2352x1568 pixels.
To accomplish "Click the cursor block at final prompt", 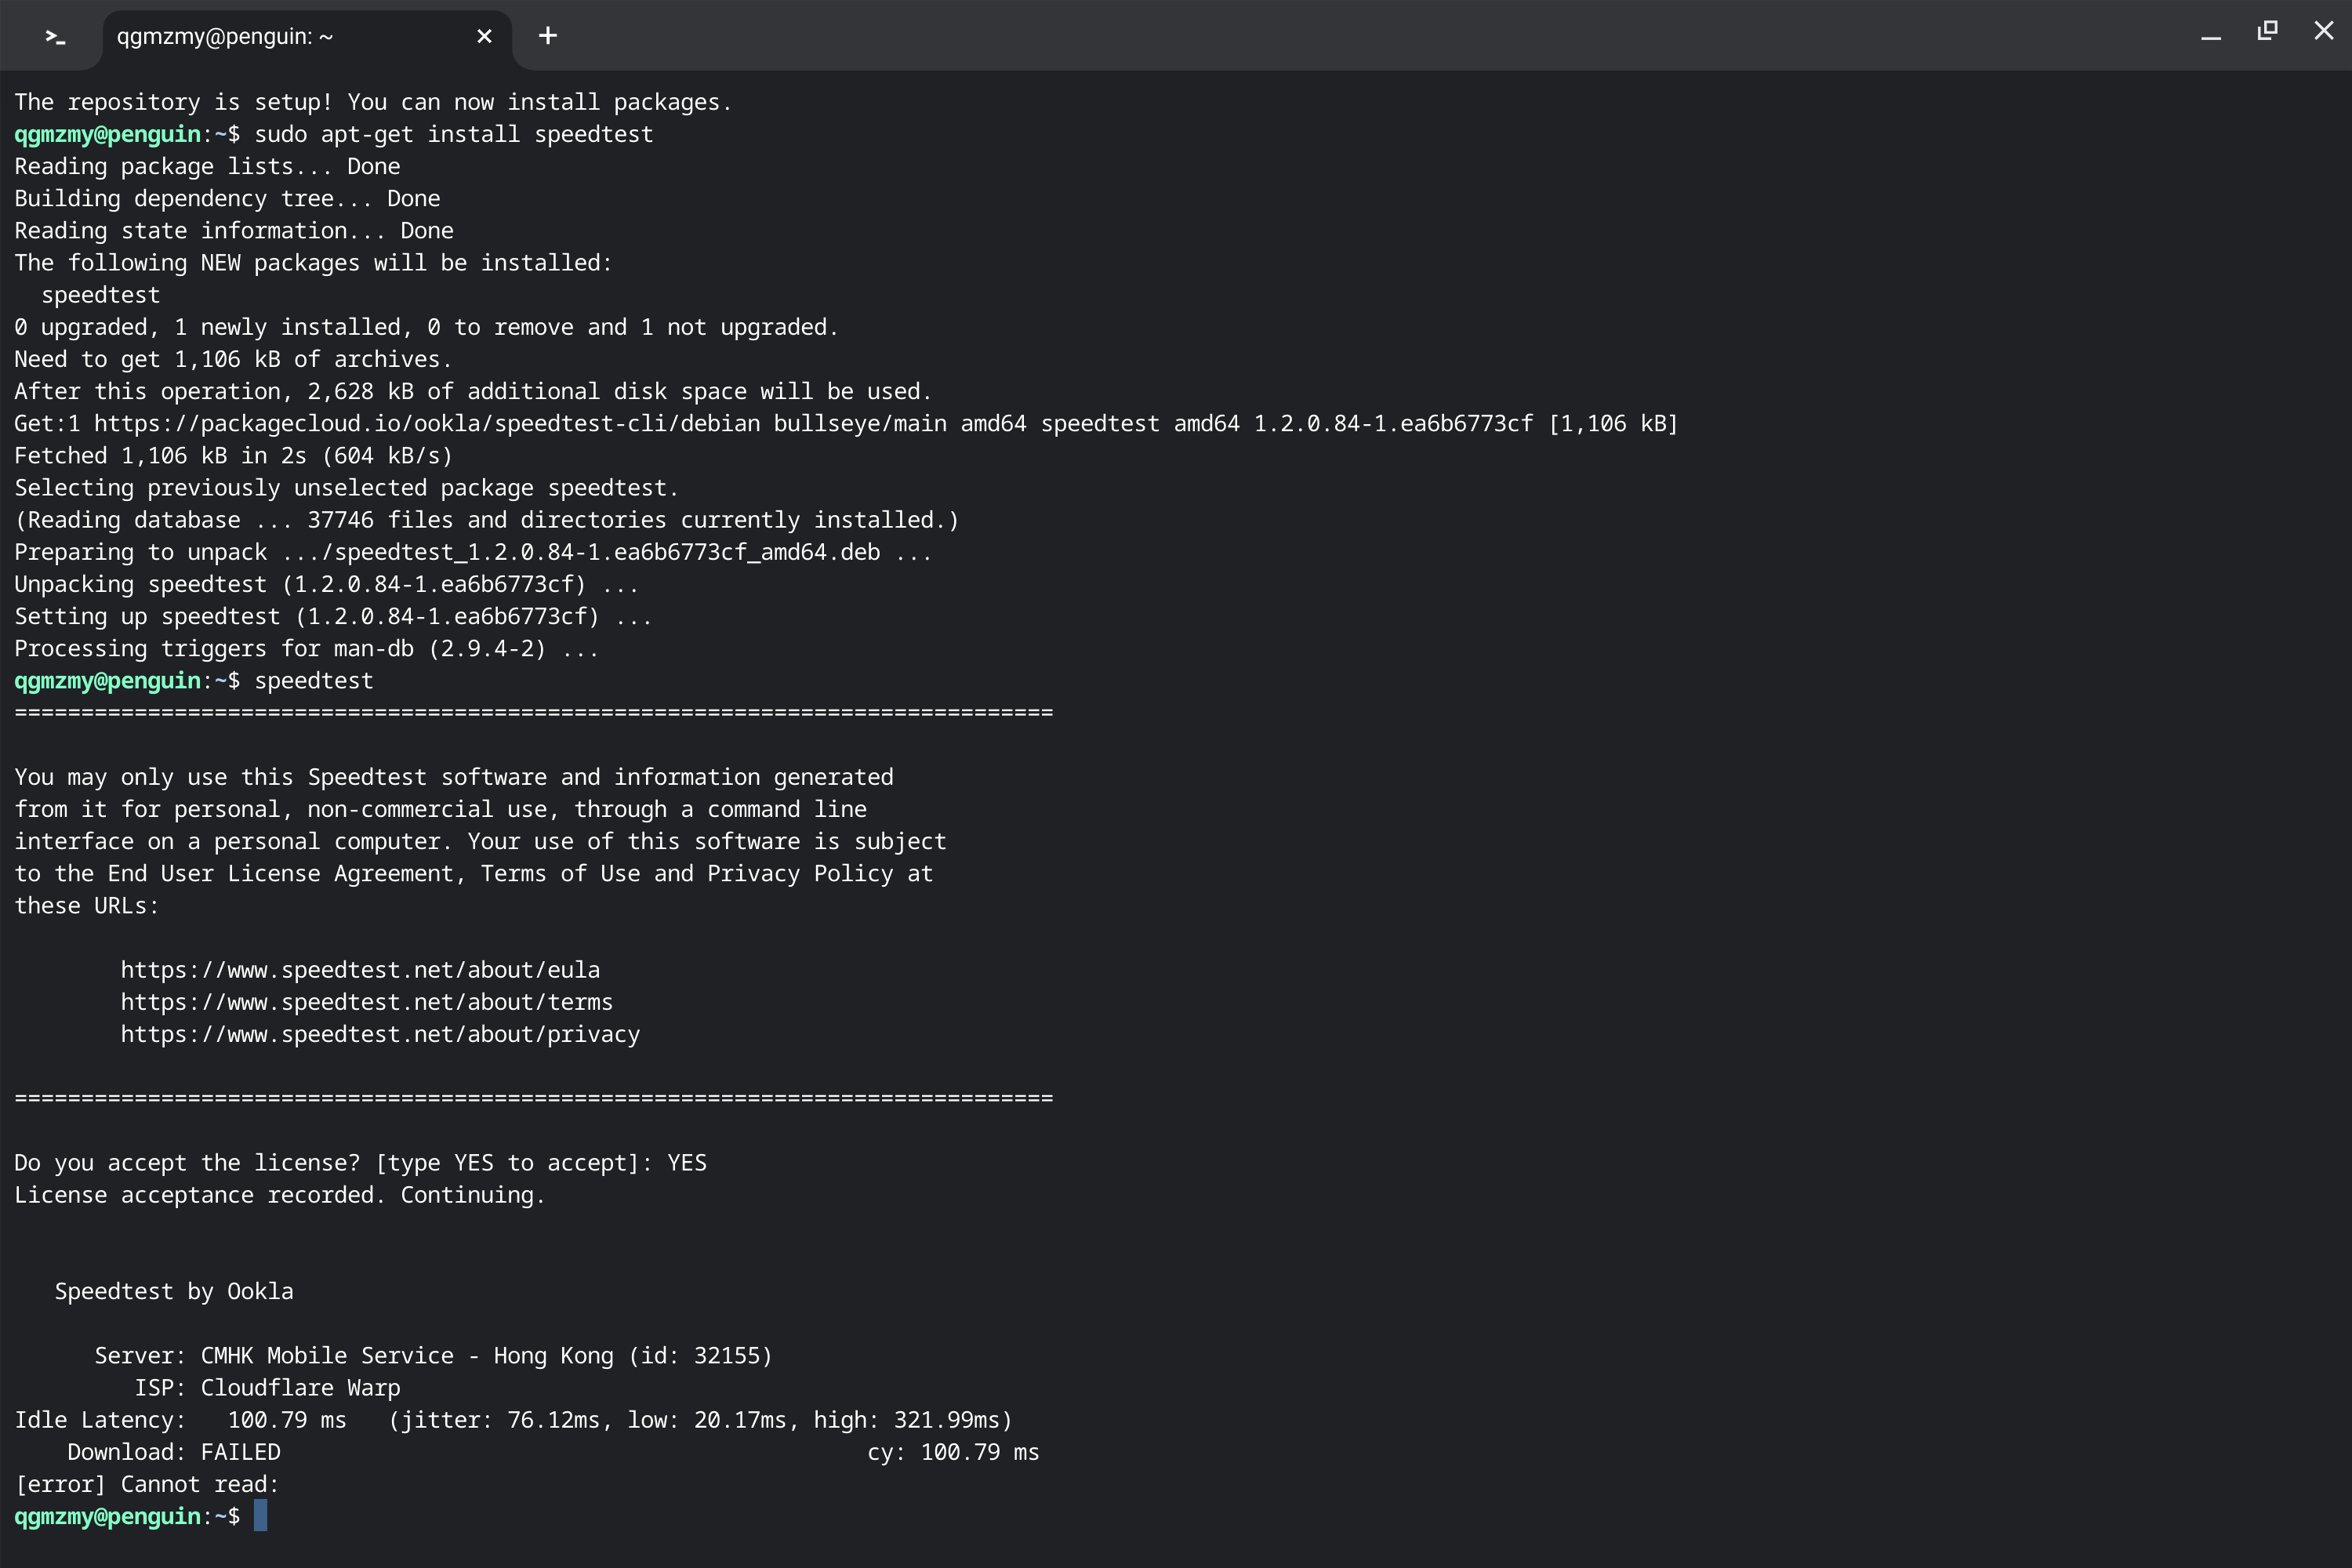I will click(x=260, y=1516).
